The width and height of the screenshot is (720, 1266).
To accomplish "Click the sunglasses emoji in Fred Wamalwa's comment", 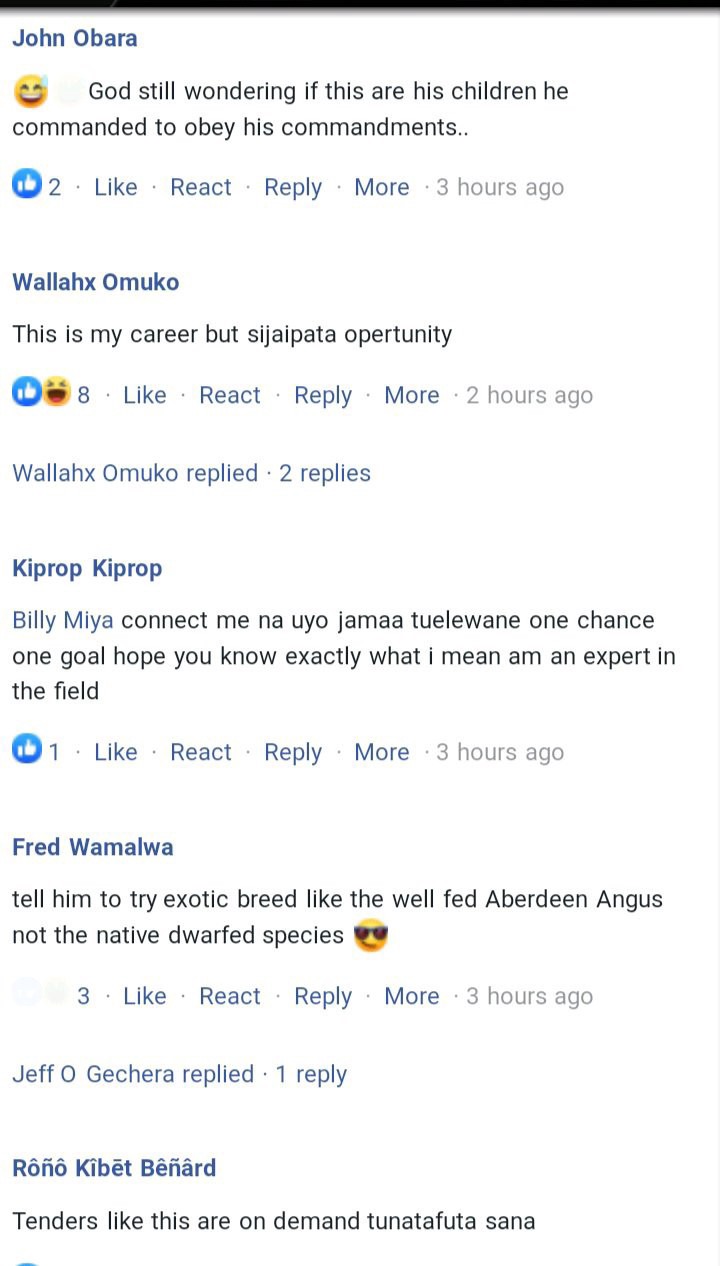I will (x=370, y=935).
